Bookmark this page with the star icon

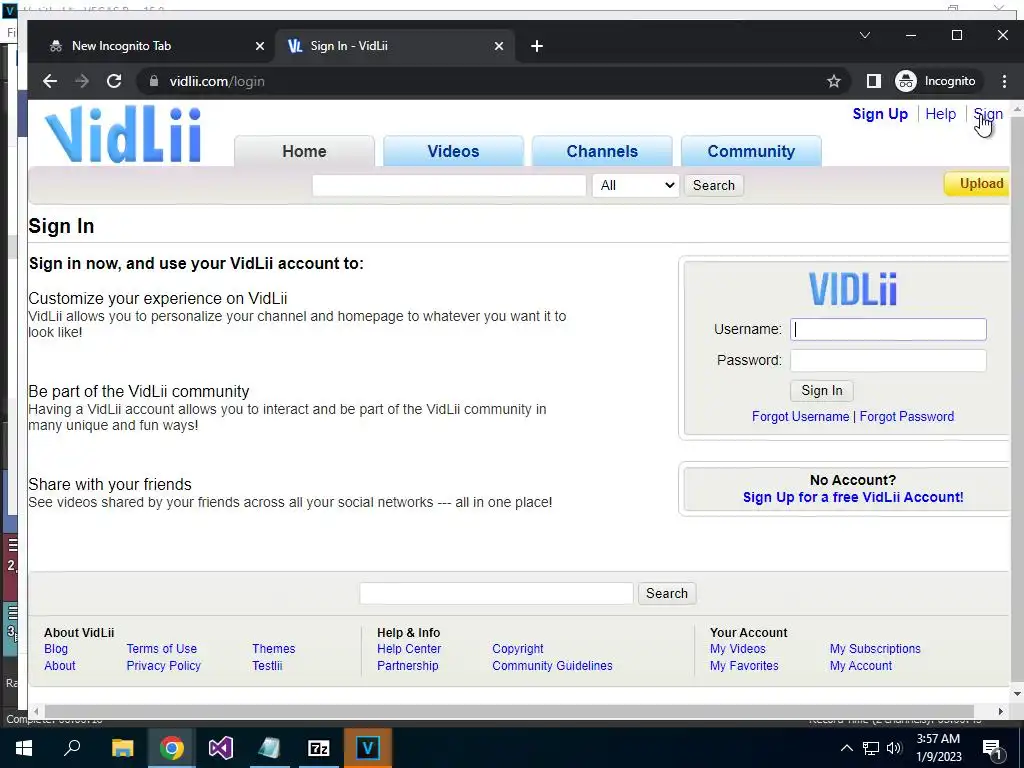pyautogui.click(x=833, y=81)
